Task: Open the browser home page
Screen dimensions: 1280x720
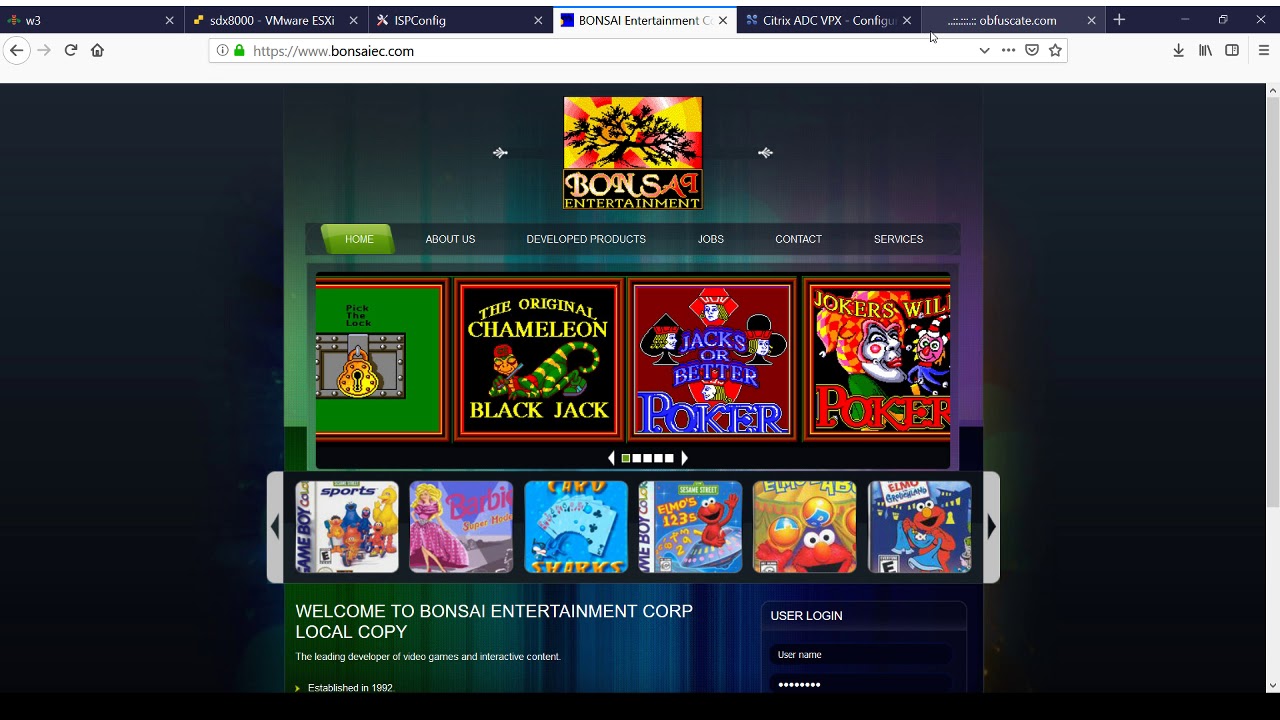Action: [x=97, y=50]
